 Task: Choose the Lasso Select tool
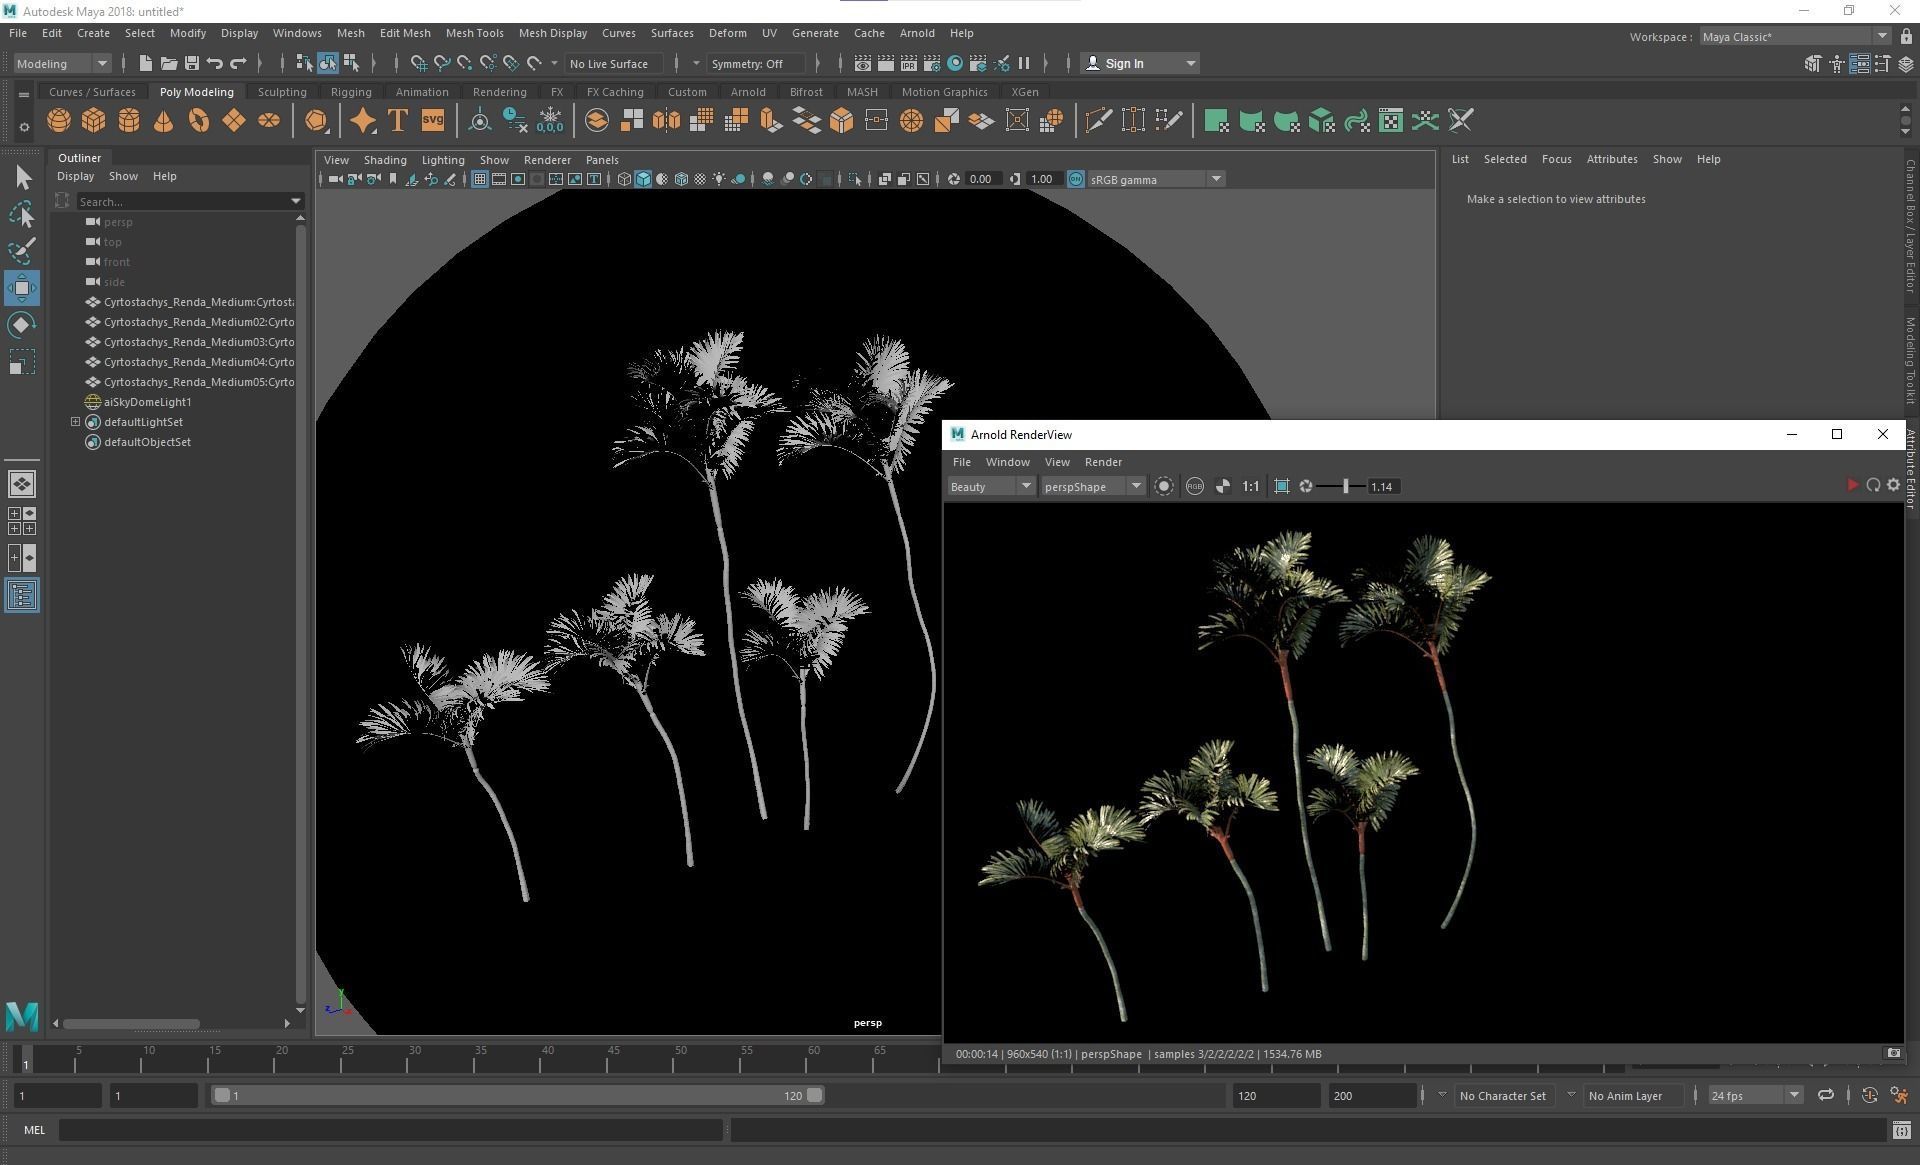[x=22, y=215]
